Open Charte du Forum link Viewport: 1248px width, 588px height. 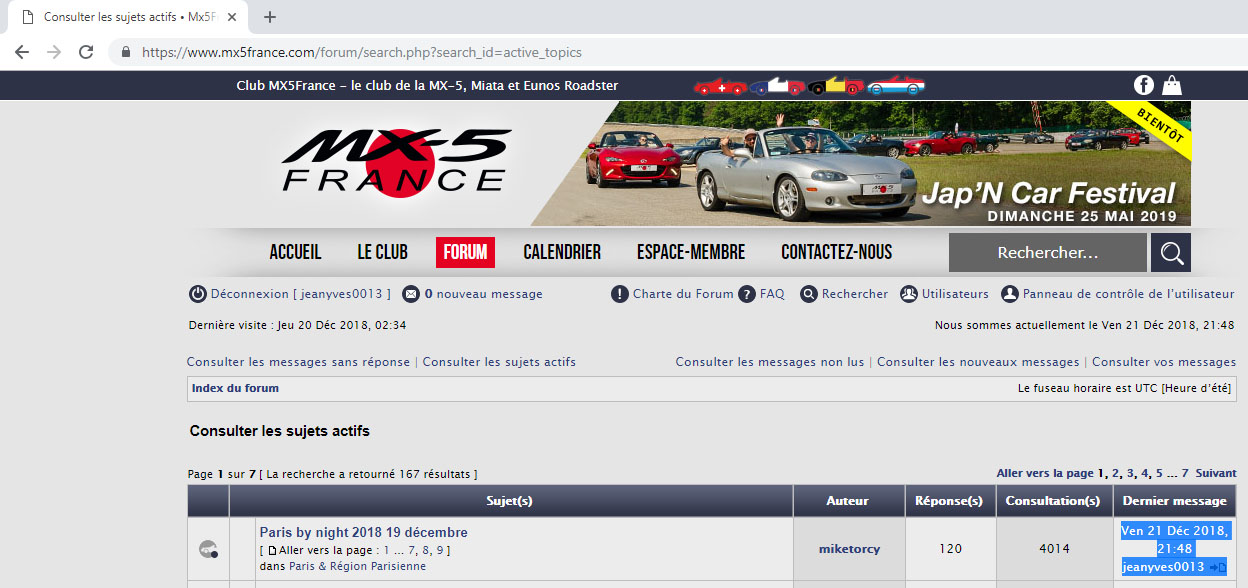point(683,294)
